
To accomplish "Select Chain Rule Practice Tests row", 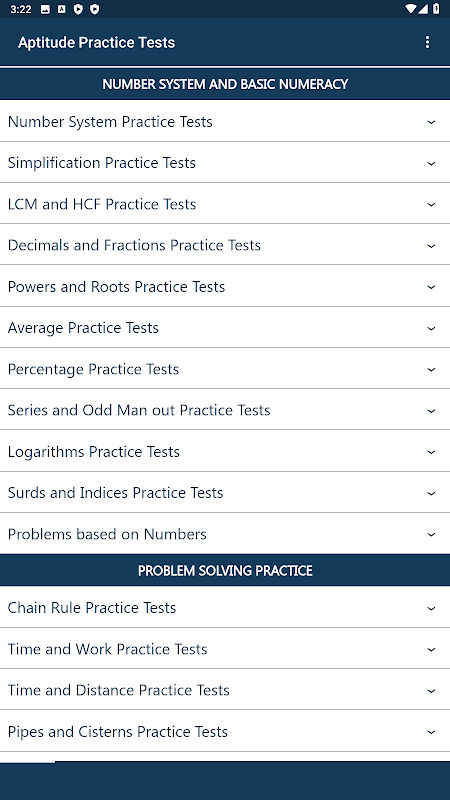I will coord(225,607).
